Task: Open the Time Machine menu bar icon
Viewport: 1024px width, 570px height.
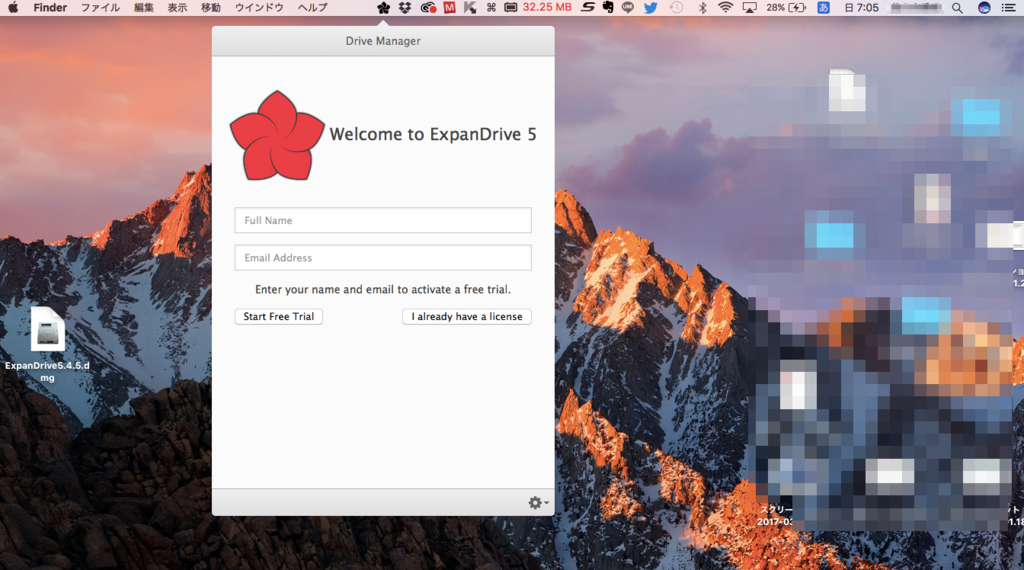Action: pos(677,8)
